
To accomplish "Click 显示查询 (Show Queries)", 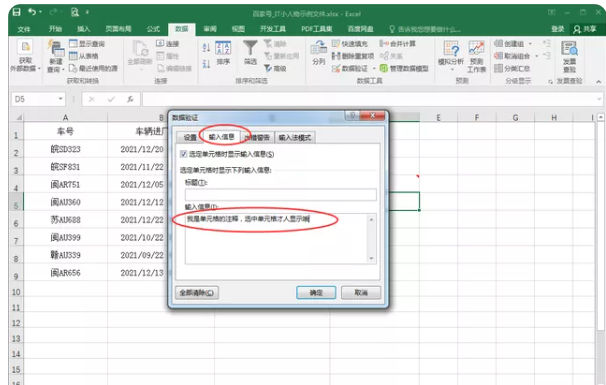I will coord(87,44).
